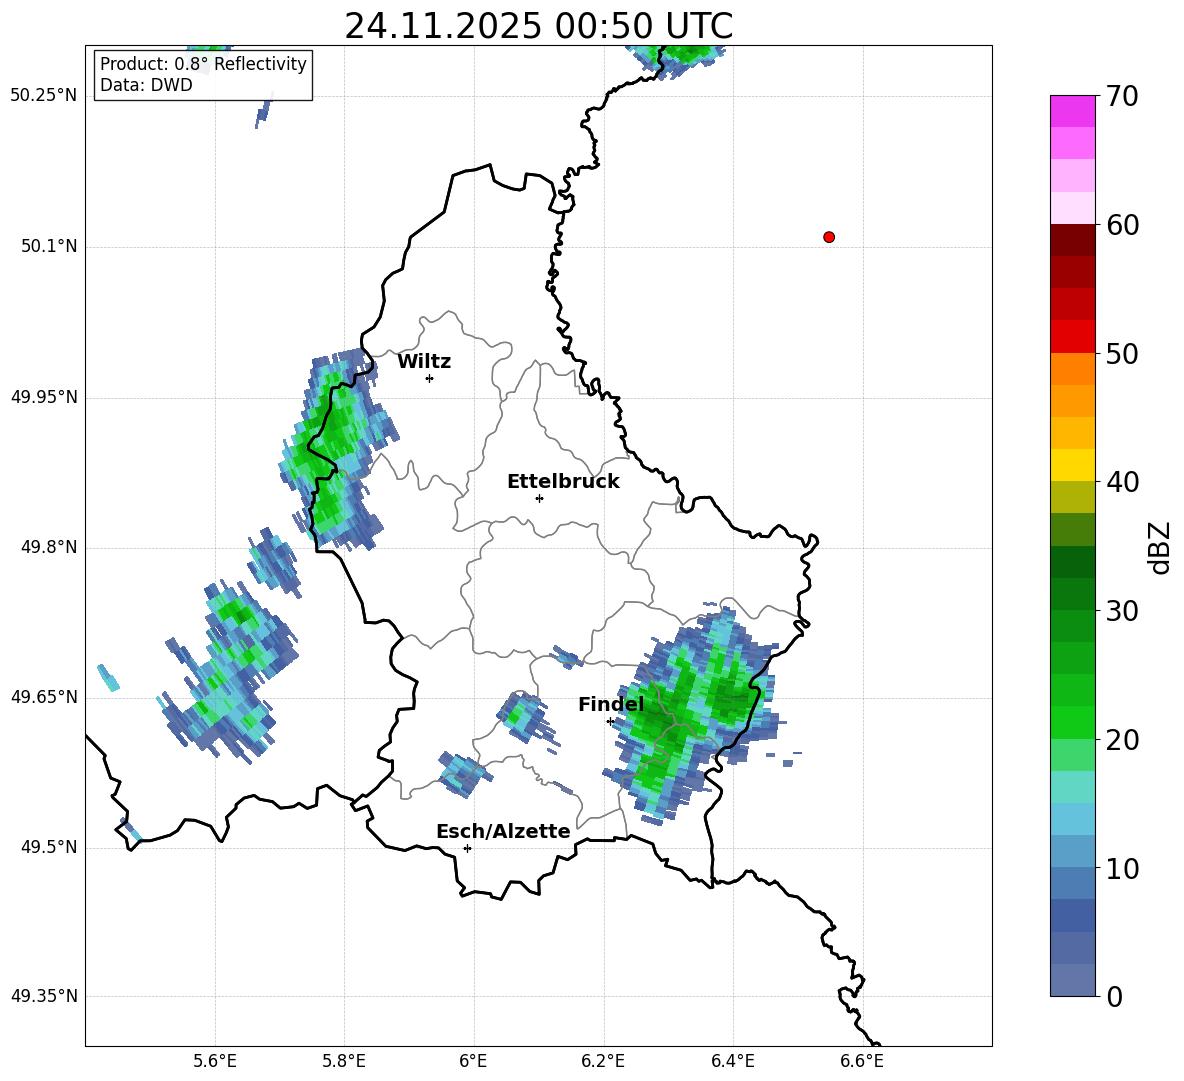Image resolution: width=1184 pixels, height=1081 pixels.
Task: Click the 49.95°N latitude label
Action: tap(44, 396)
